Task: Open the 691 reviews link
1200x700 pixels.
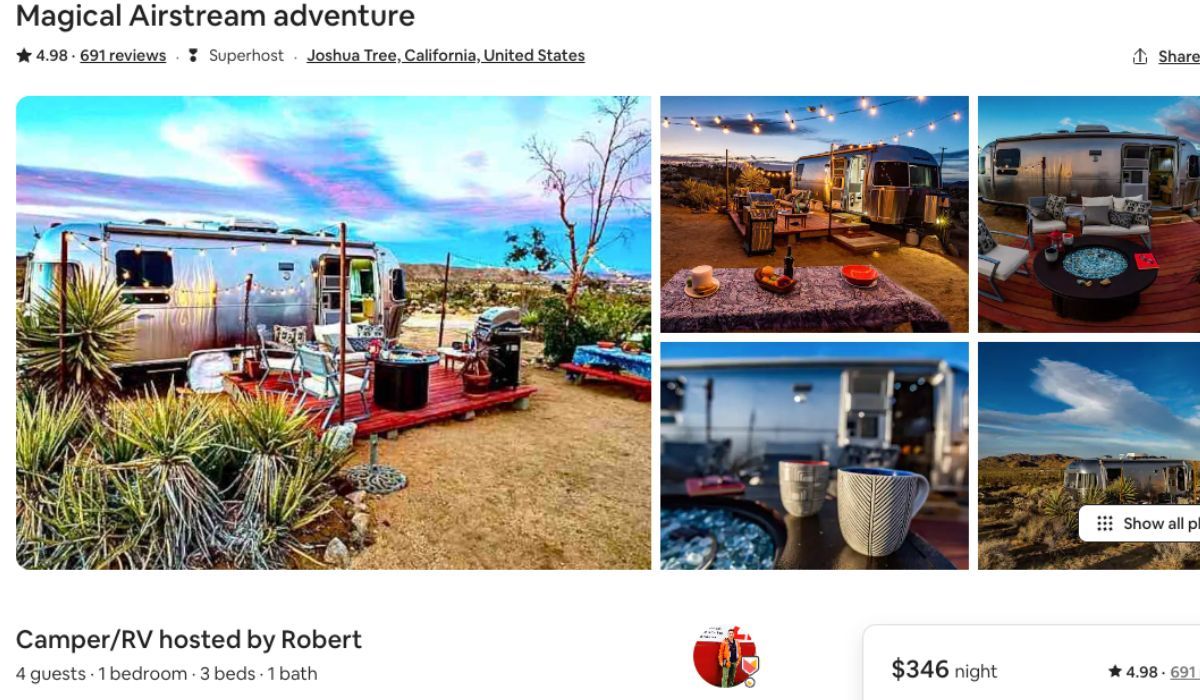Action: (x=123, y=56)
